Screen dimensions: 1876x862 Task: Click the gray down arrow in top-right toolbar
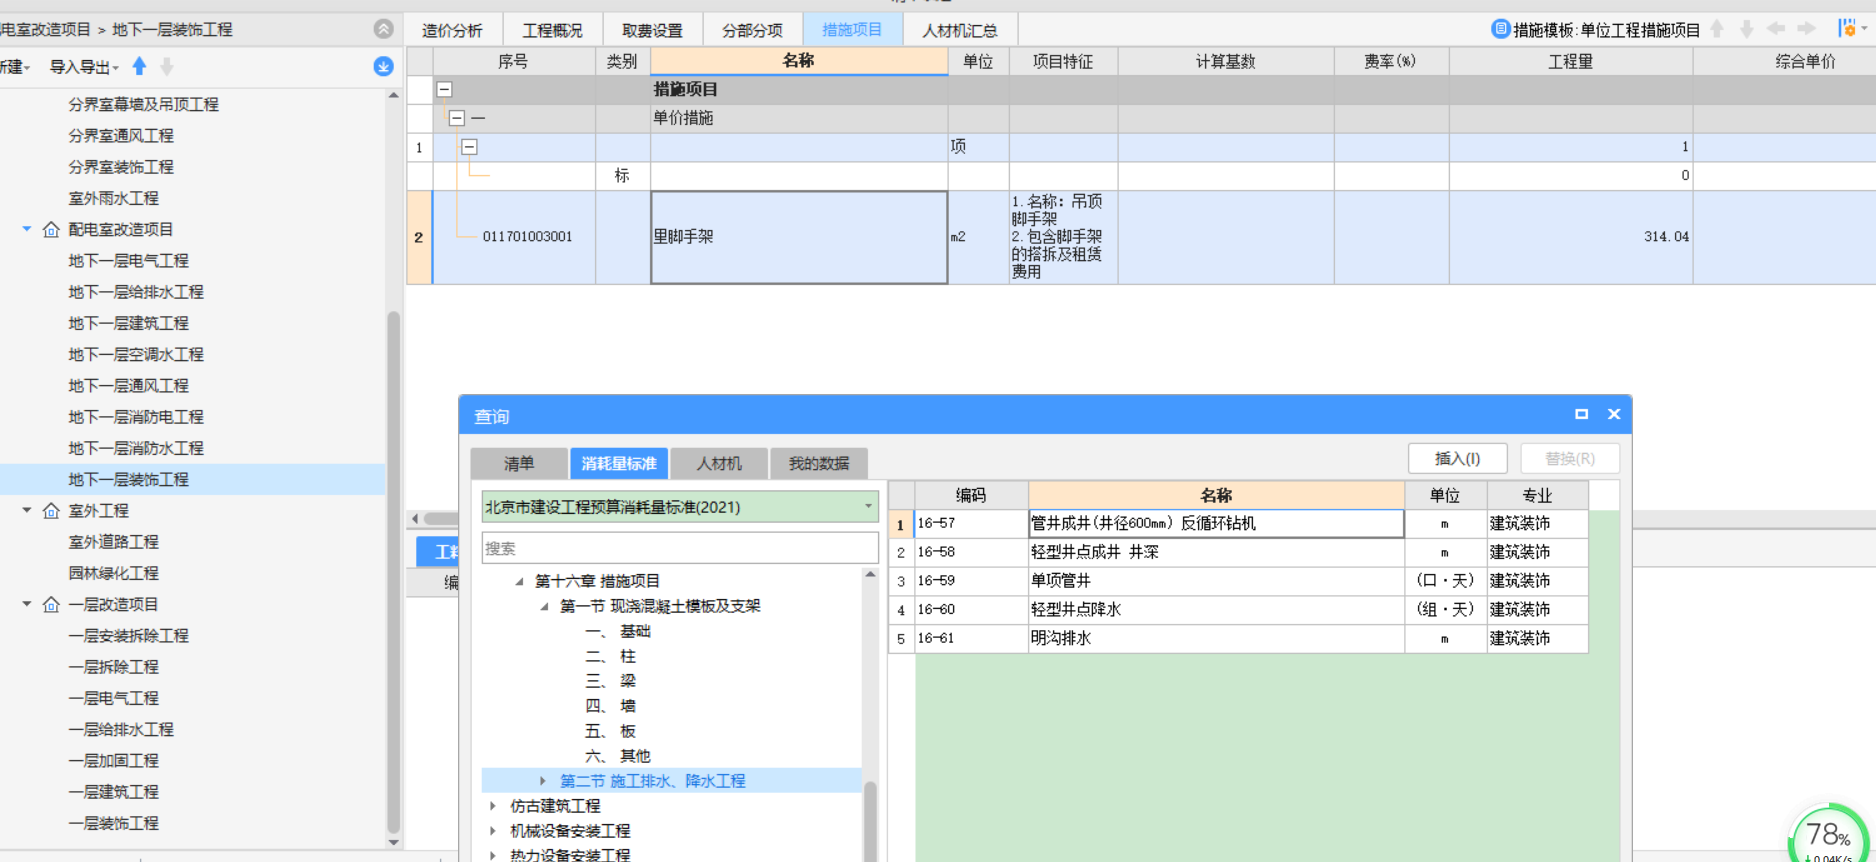click(1746, 29)
